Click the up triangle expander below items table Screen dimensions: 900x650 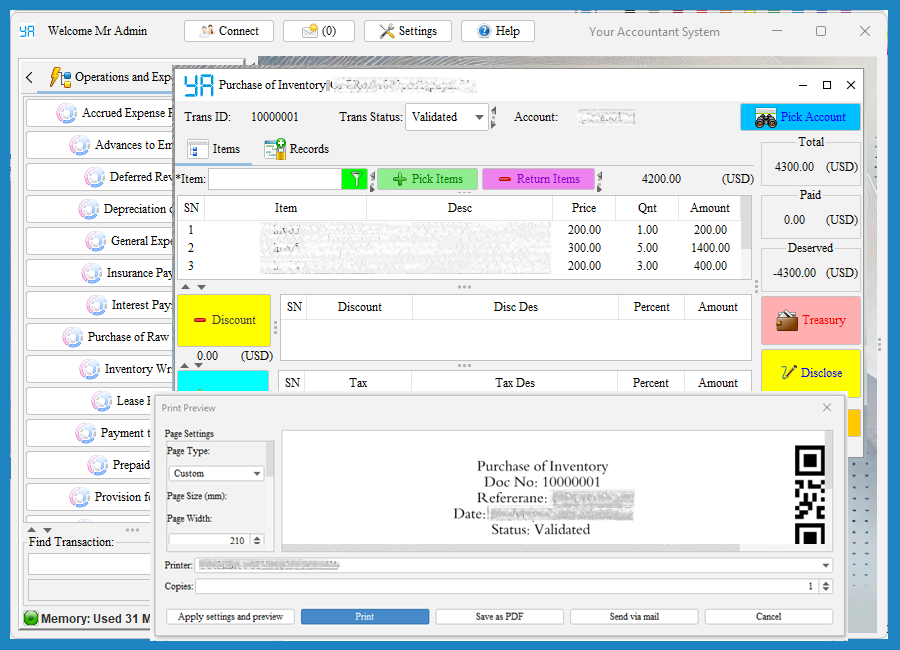186,287
